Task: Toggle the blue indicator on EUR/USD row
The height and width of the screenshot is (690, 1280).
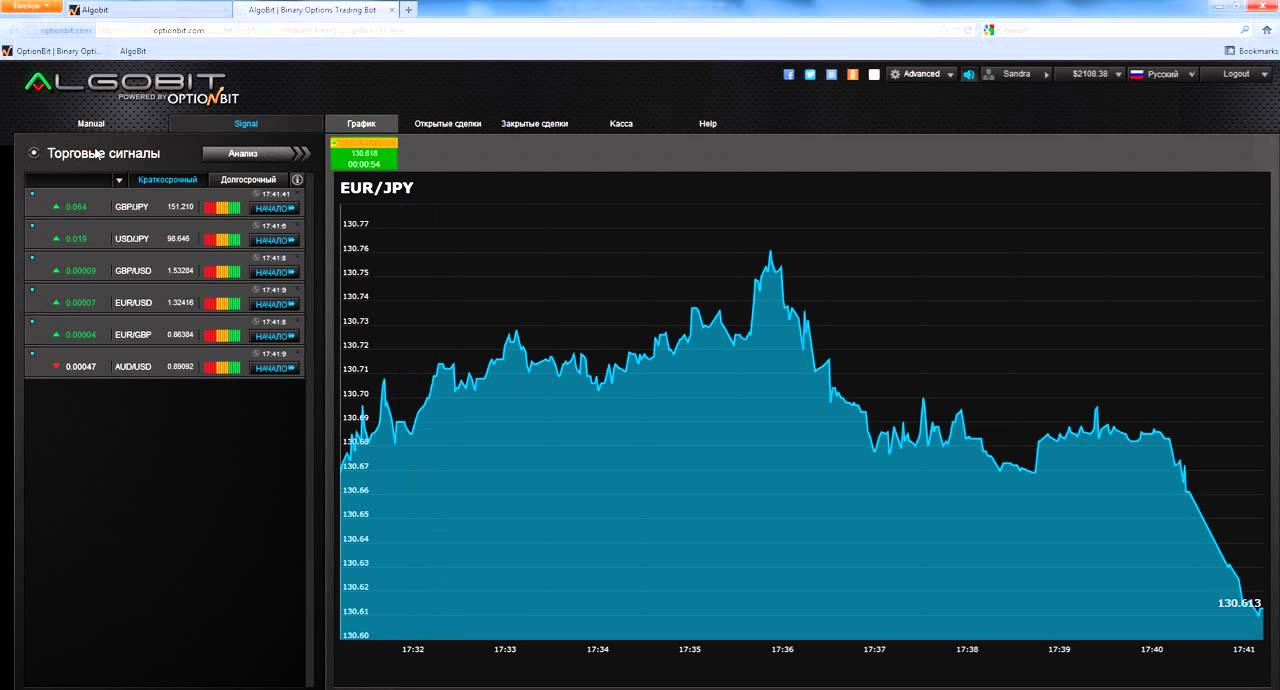Action: 32,289
